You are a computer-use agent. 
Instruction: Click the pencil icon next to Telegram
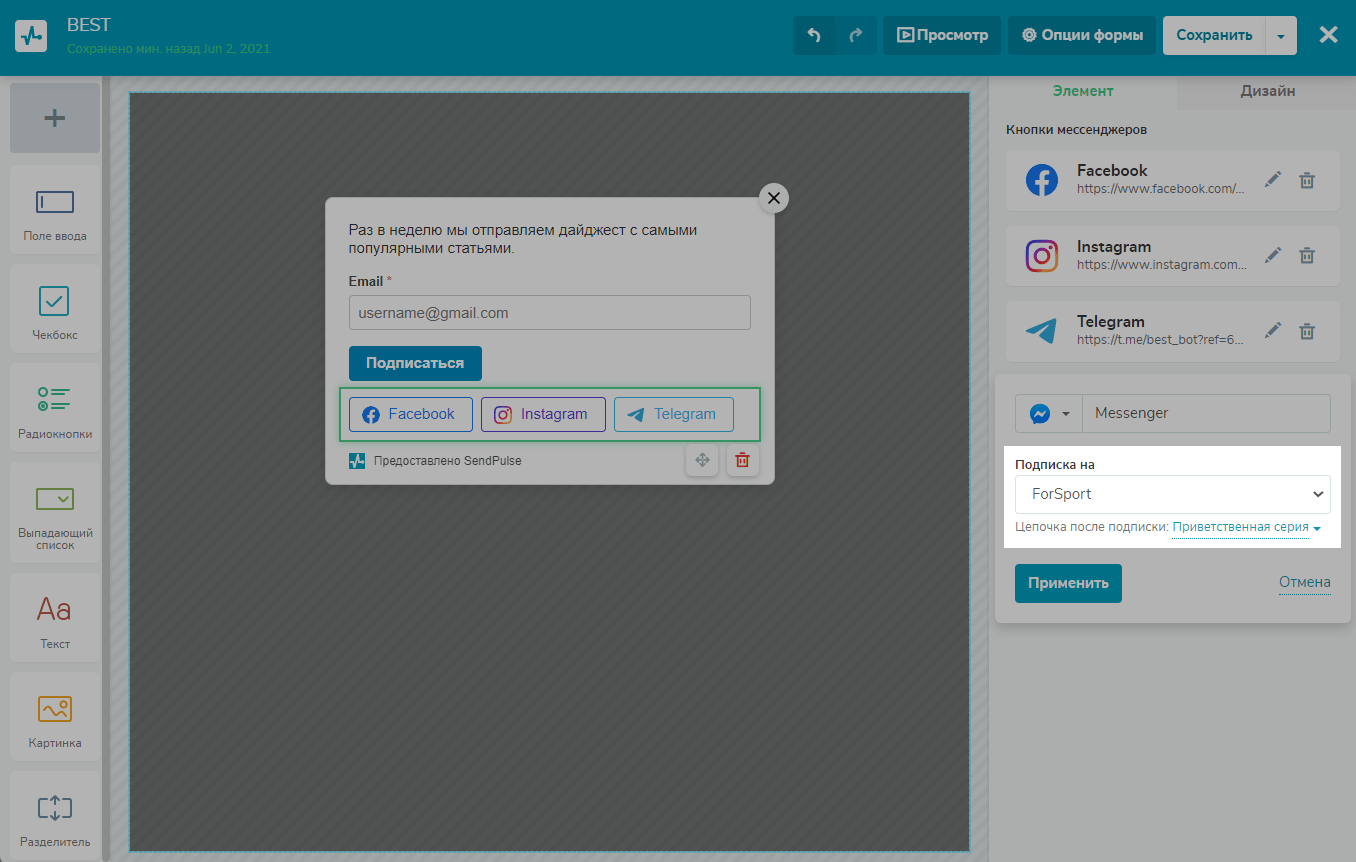1272,331
